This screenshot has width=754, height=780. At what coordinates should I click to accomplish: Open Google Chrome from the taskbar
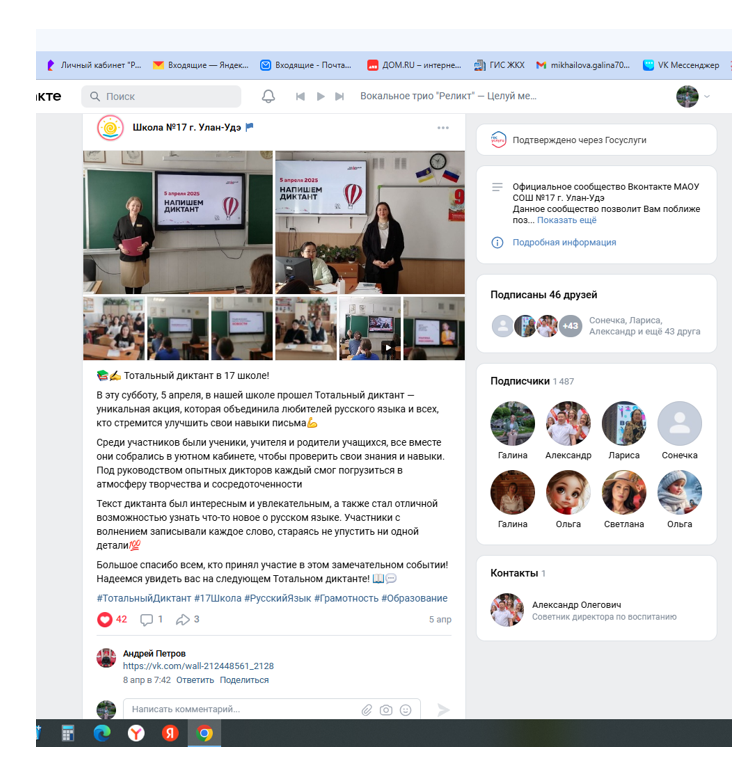[205, 733]
